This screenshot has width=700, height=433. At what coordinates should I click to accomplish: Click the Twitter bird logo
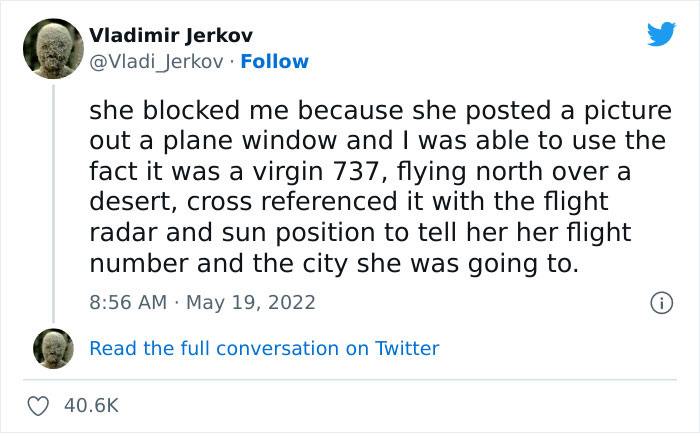(661, 34)
